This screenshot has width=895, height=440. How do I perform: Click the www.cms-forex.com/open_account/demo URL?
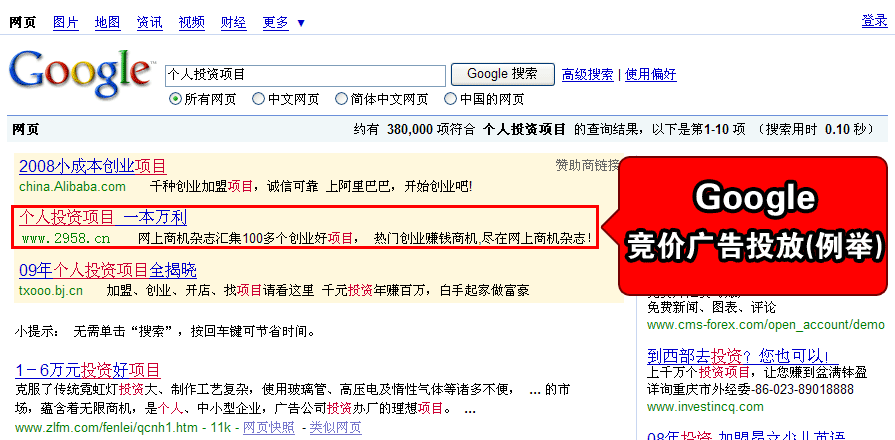(x=766, y=325)
